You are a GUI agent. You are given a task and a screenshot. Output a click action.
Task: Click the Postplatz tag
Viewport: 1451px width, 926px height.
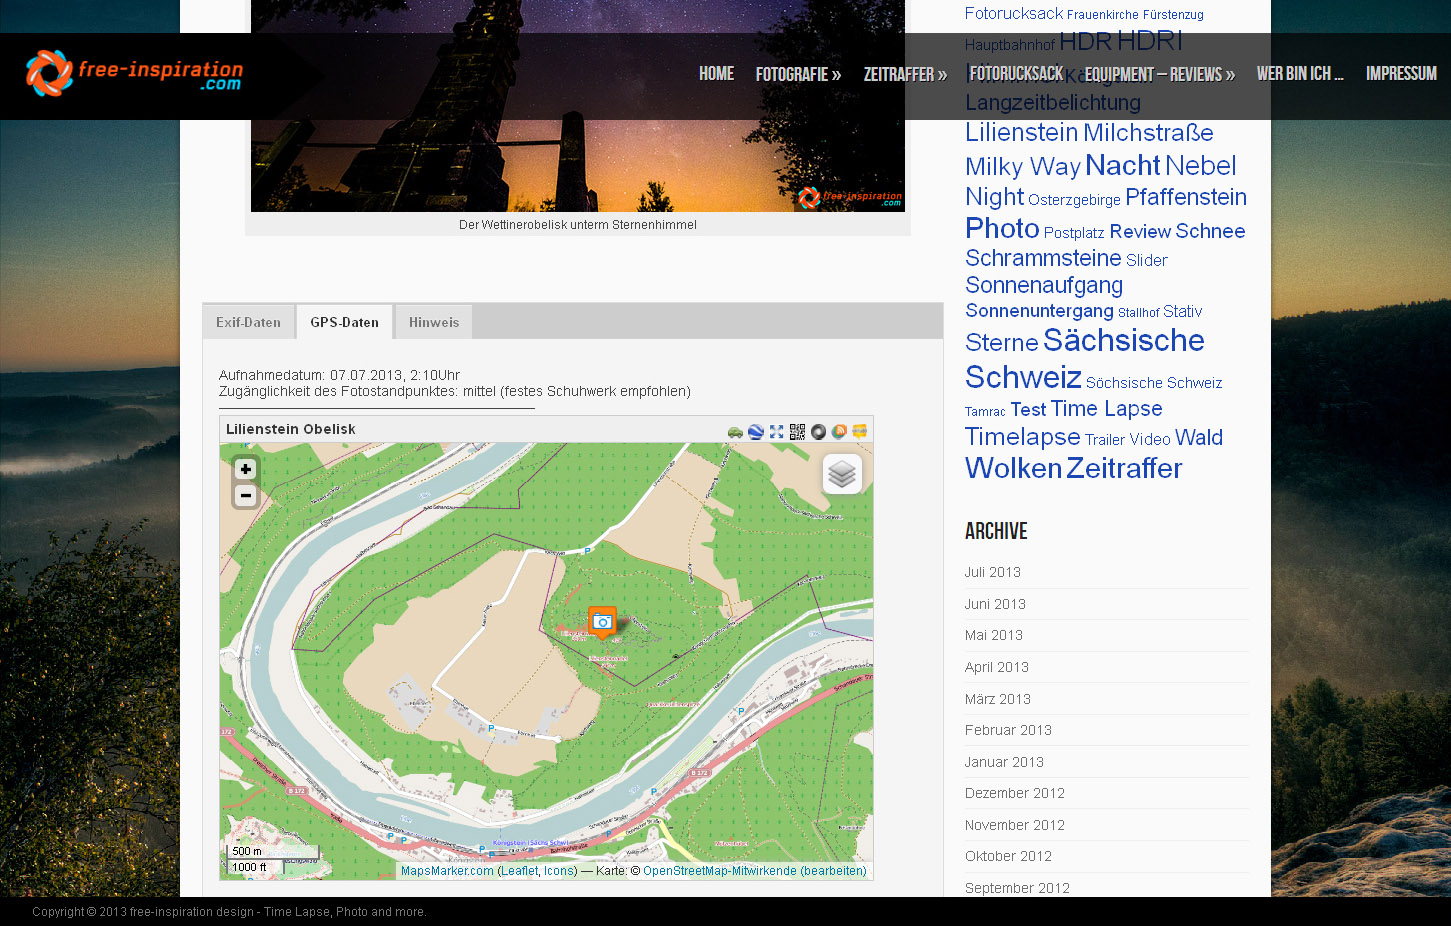coord(1074,233)
